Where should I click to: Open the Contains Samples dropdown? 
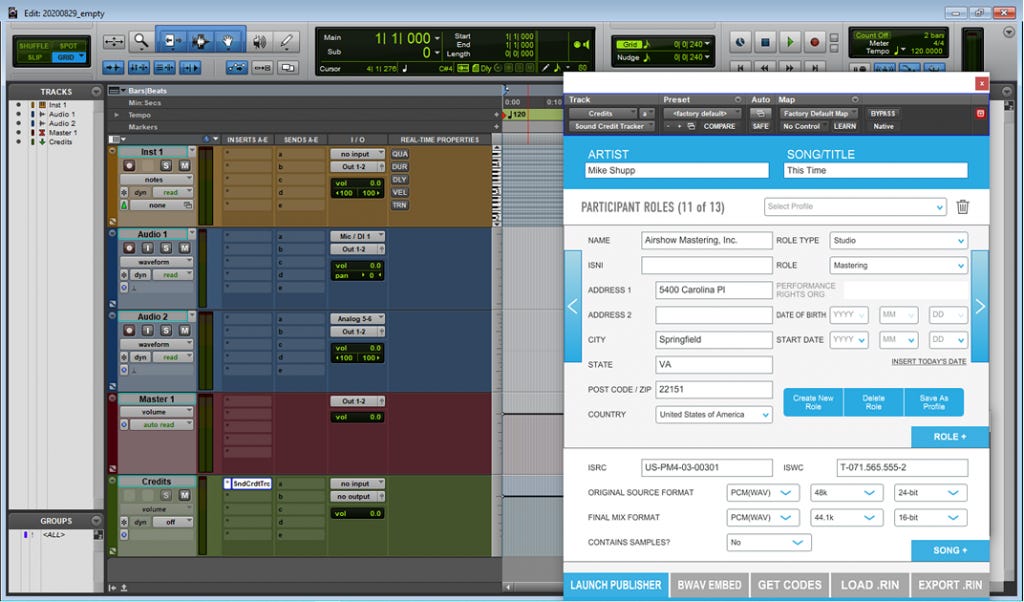click(769, 543)
